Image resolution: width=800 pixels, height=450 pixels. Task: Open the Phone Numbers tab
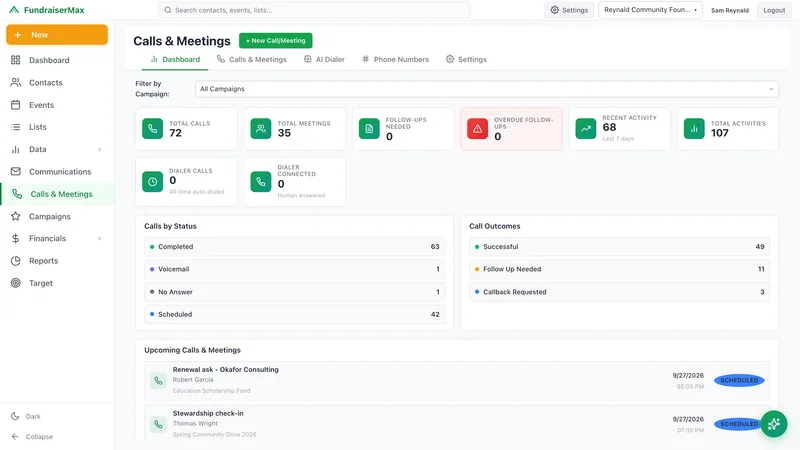pos(395,59)
